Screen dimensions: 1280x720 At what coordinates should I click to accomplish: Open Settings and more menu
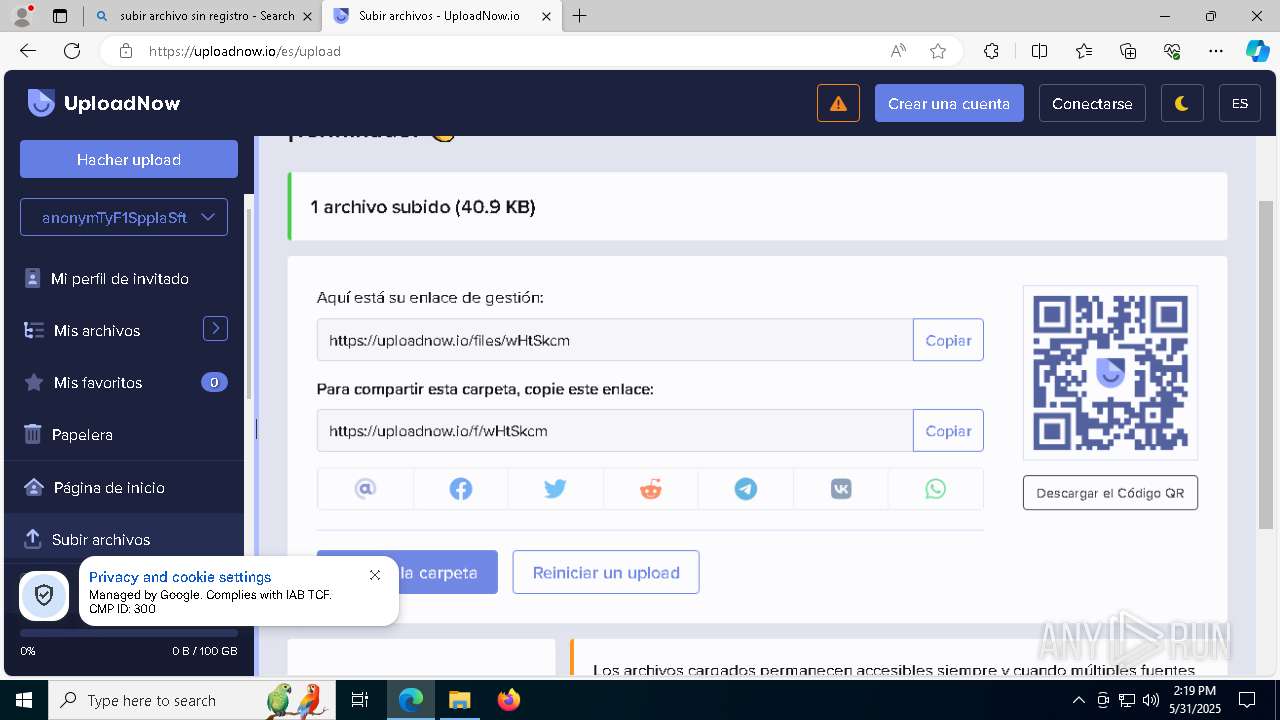click(x=1216, y=51)
